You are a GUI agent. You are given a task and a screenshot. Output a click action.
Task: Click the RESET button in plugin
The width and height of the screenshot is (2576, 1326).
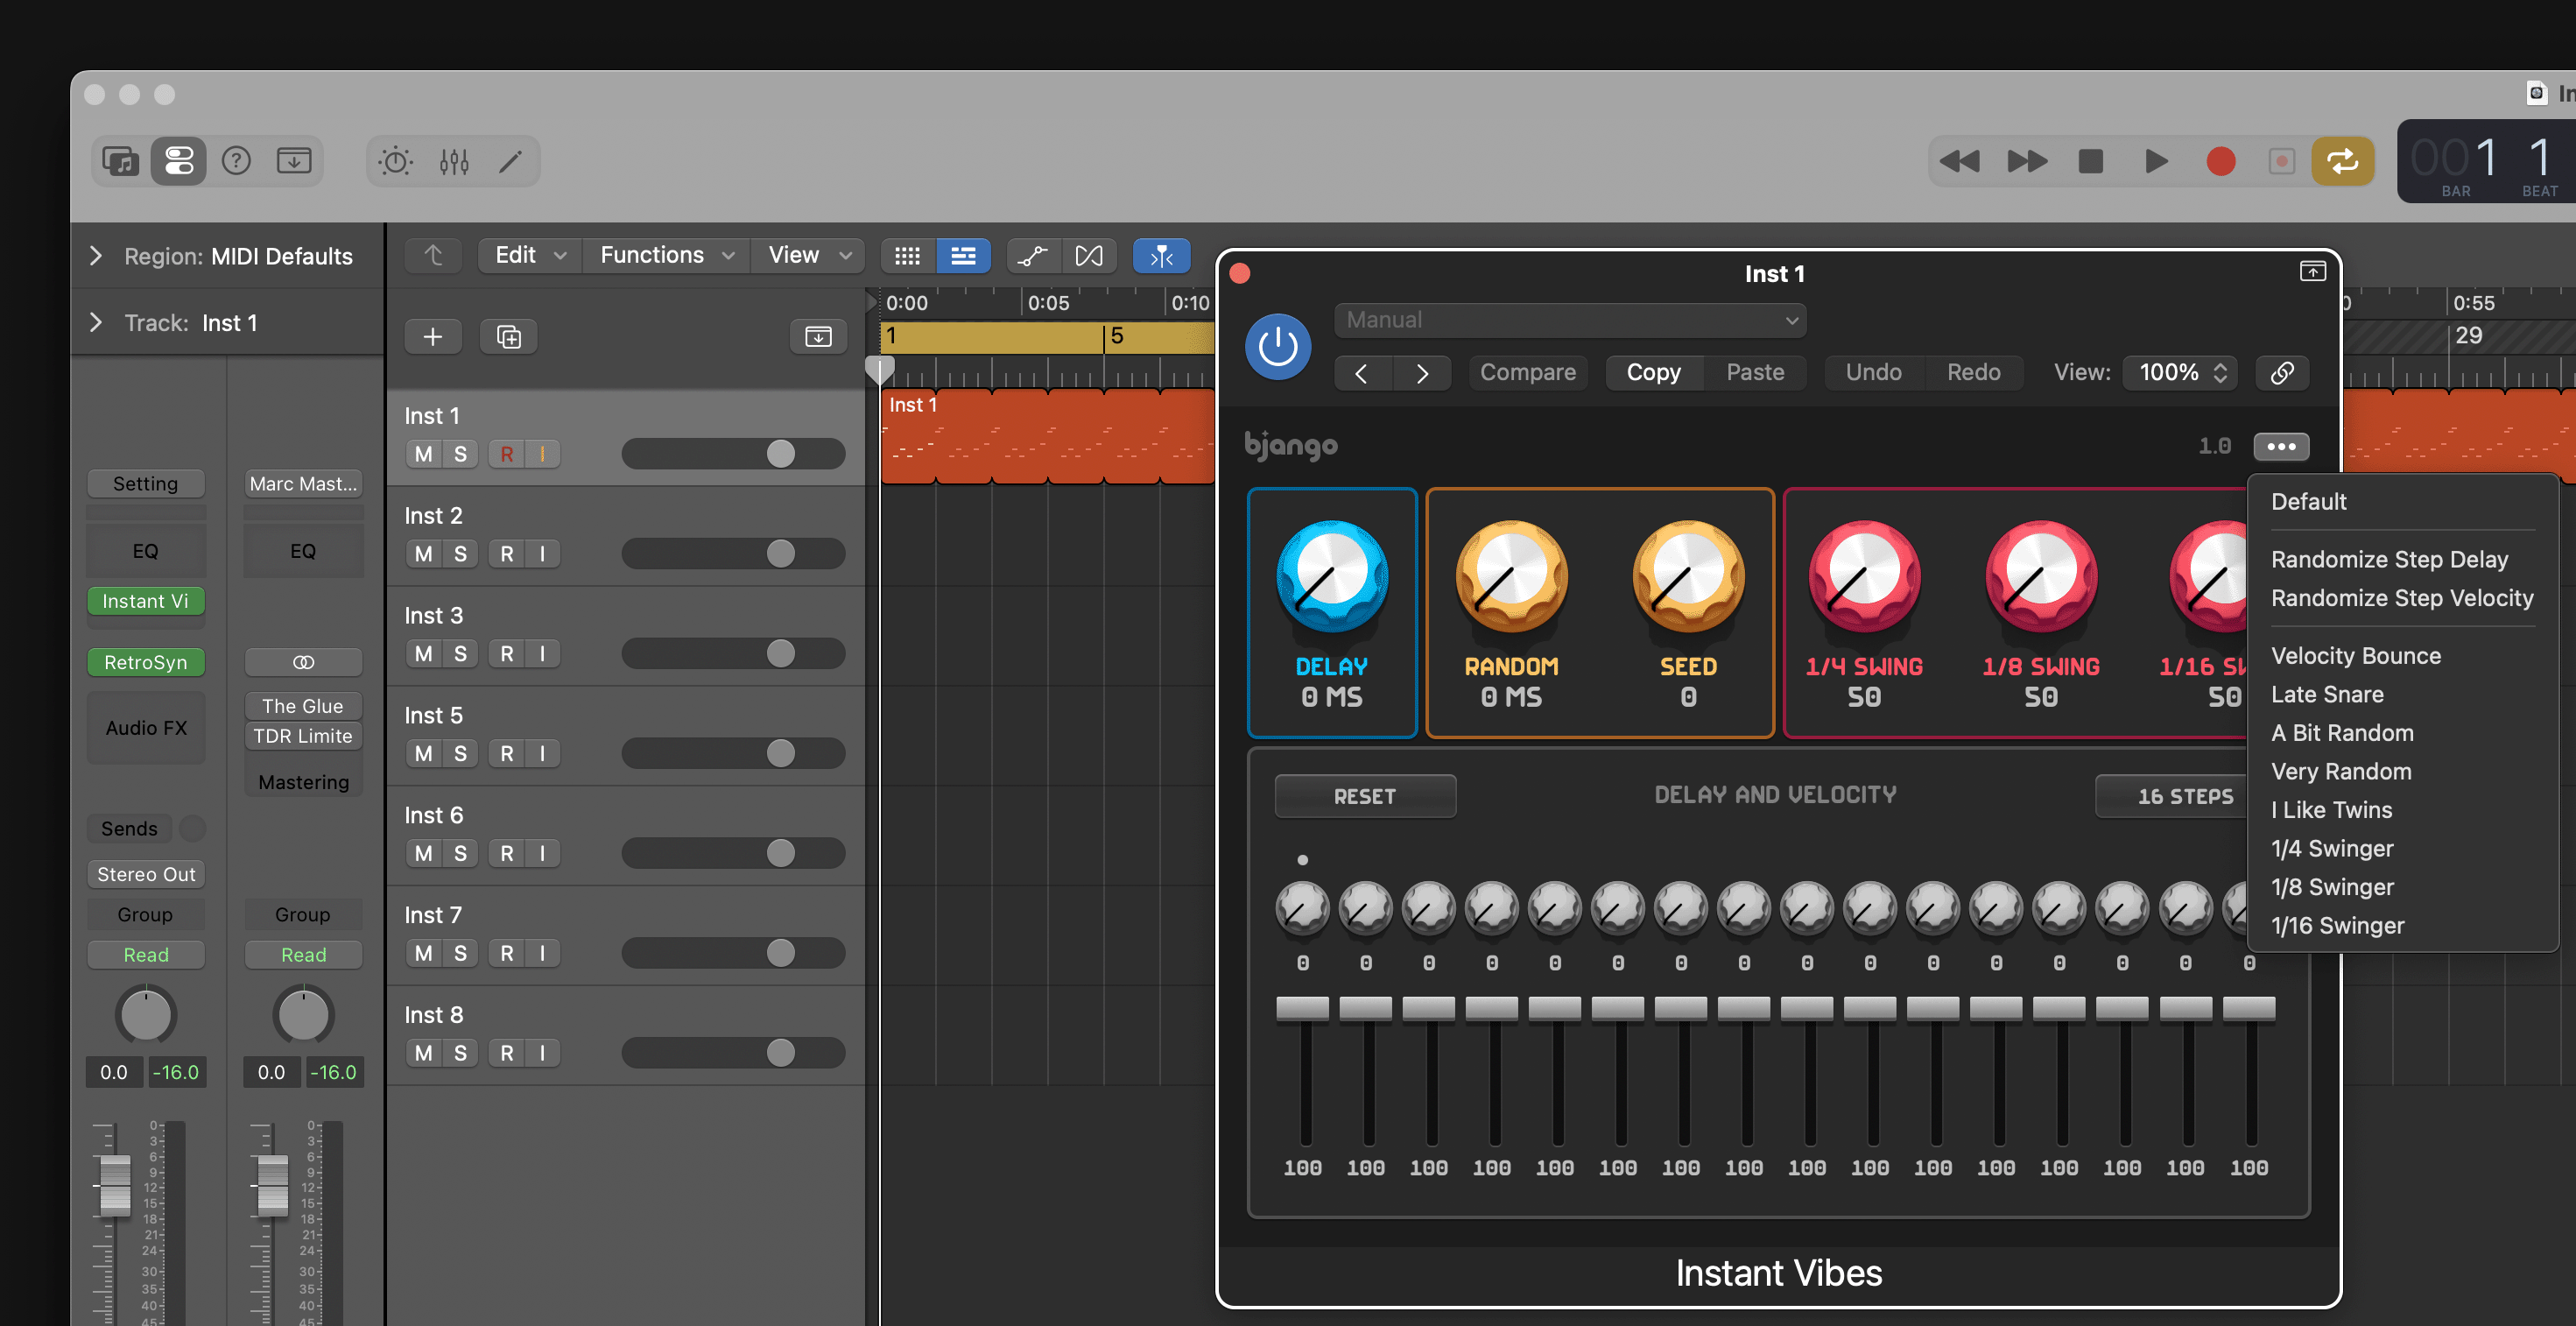(1365, 796)
